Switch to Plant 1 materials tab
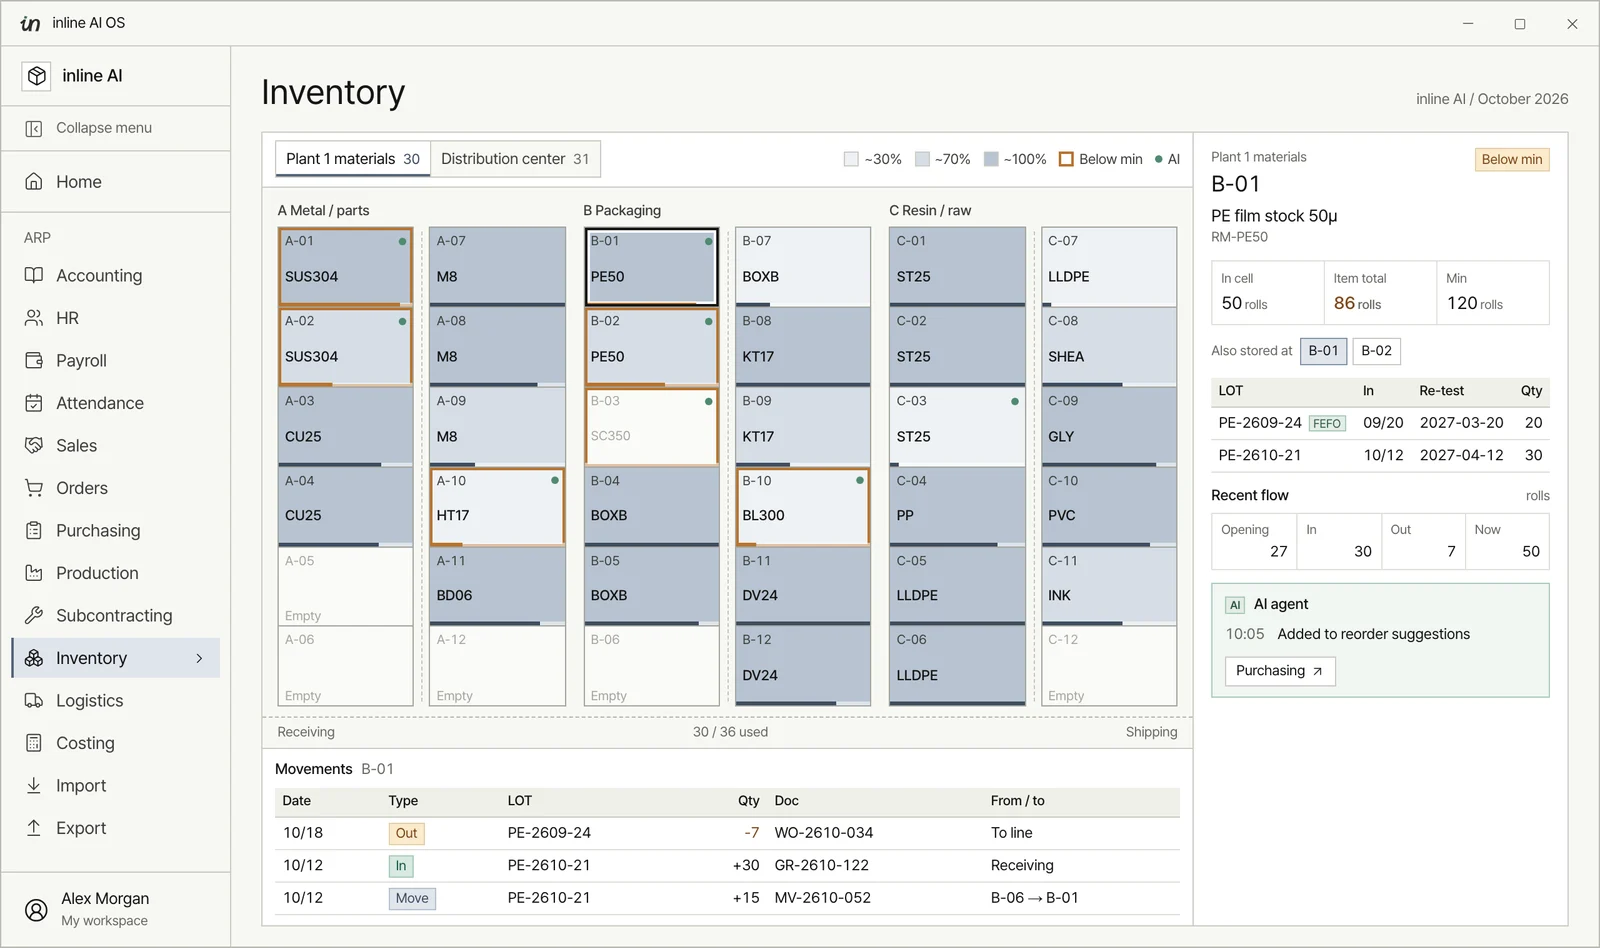Image resolution: width=1600 pixels, height=948 pixels. 353,159
